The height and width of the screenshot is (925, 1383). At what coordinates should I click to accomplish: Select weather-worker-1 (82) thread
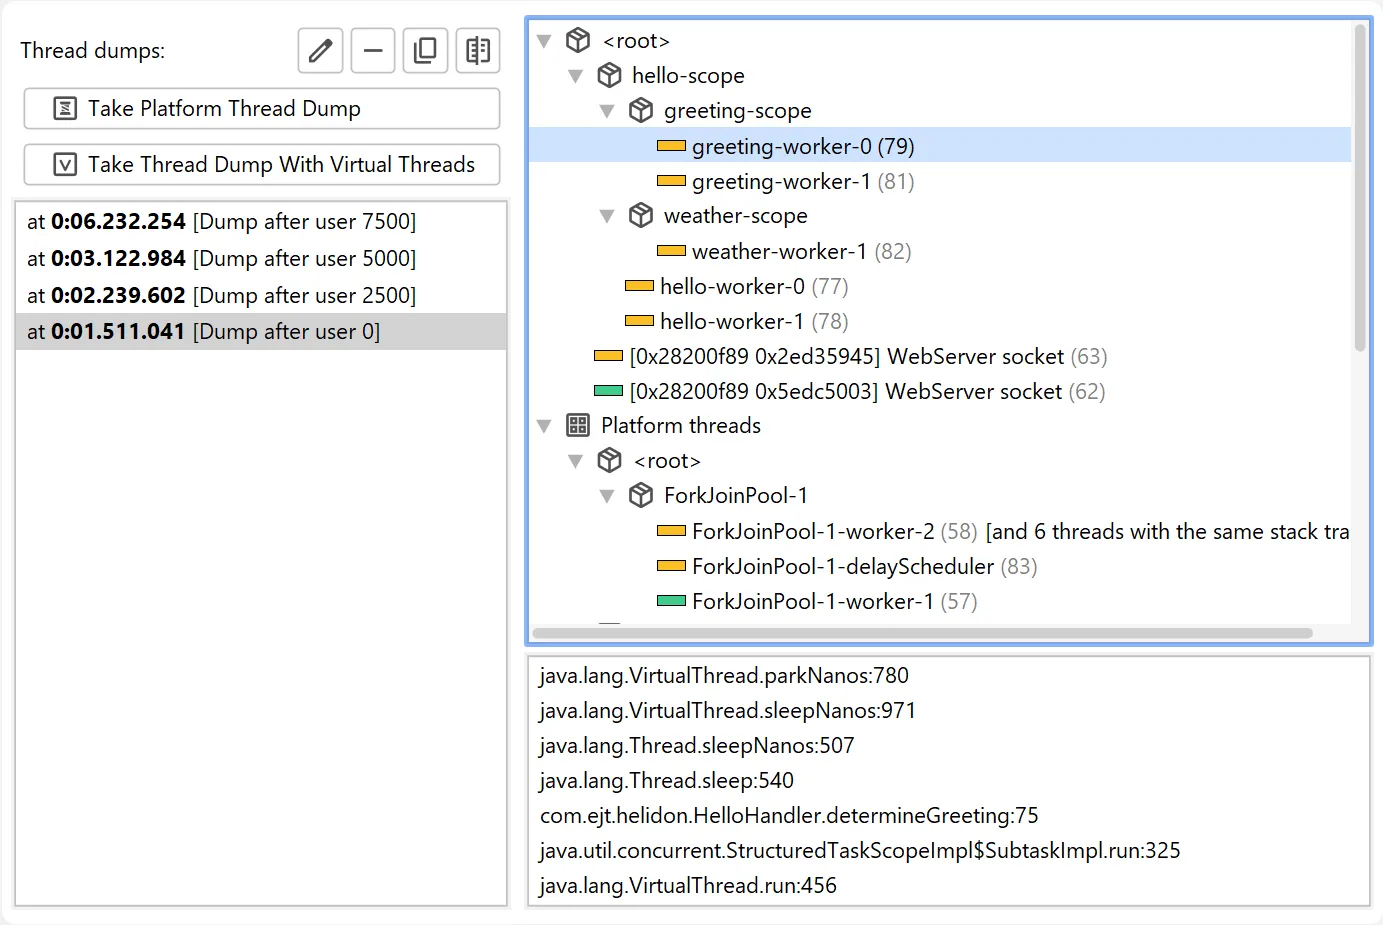(802, 251)
